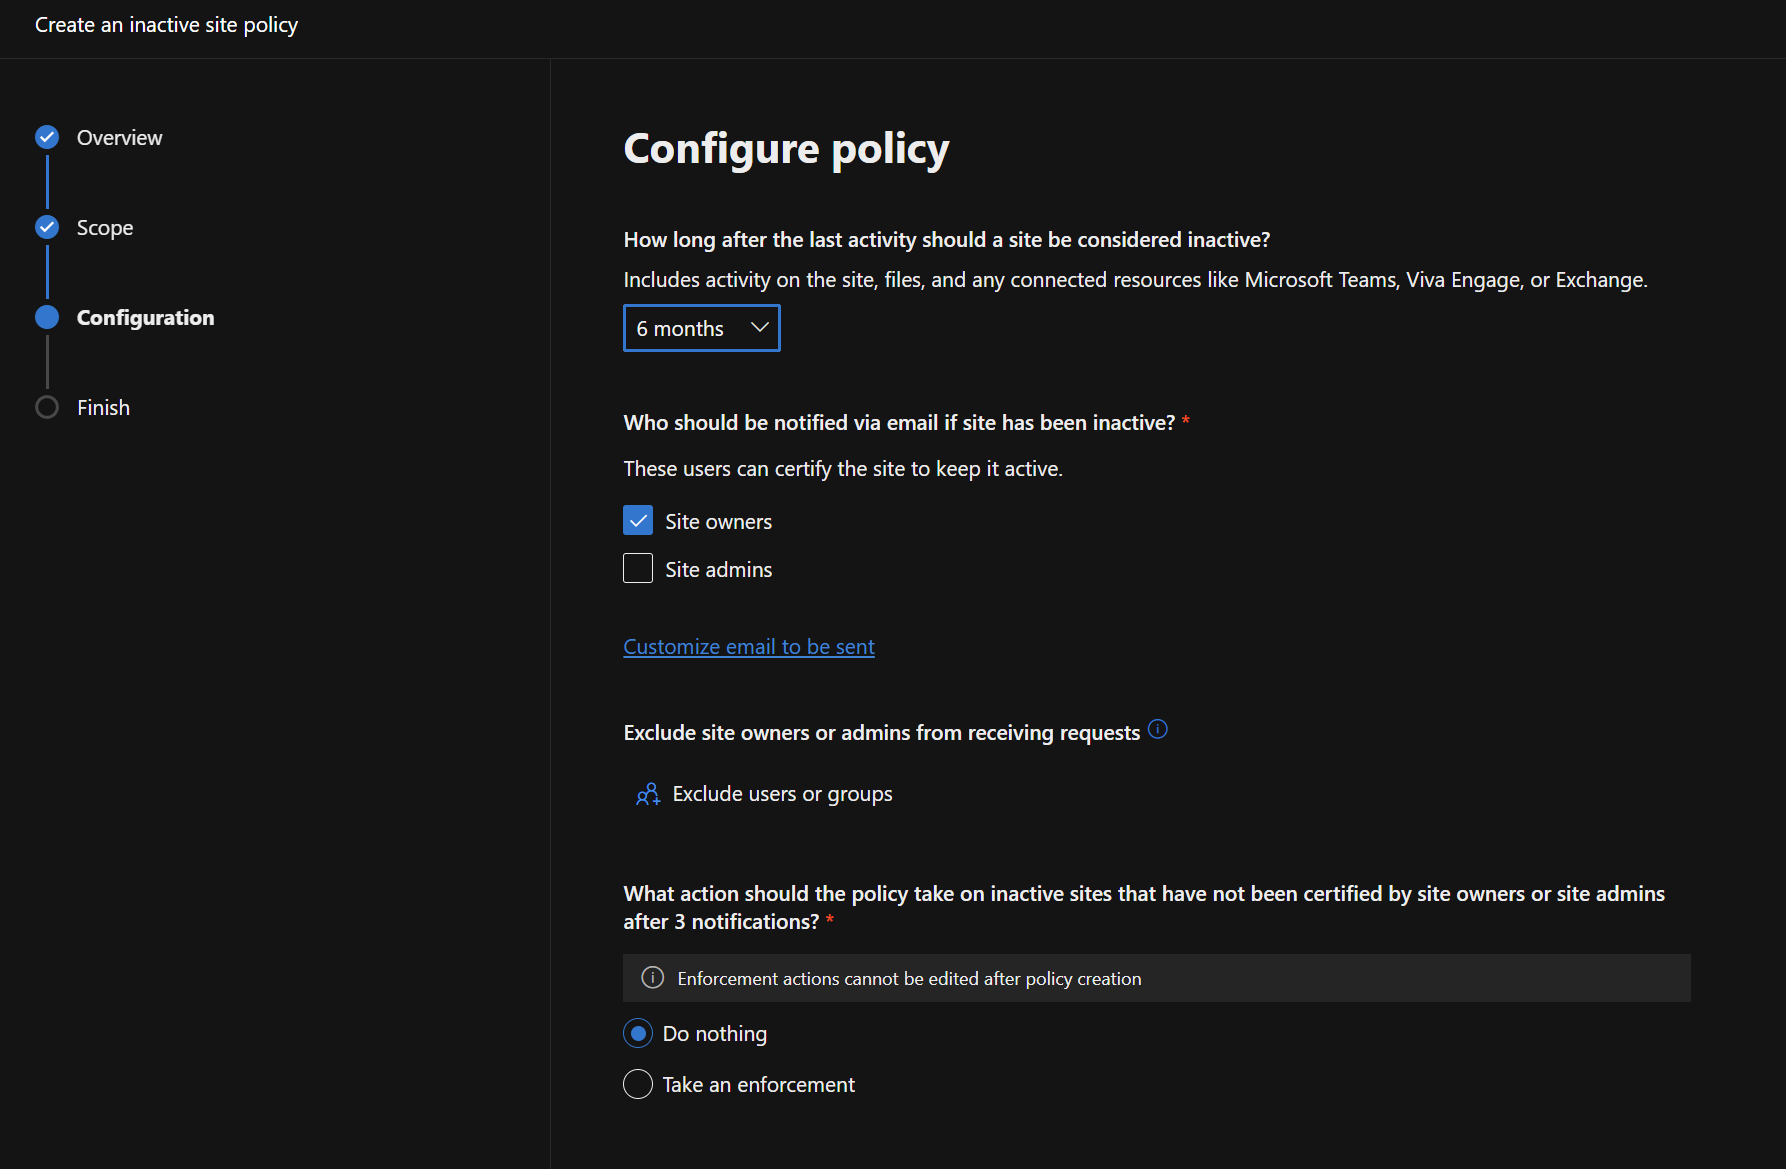Go to the Overview step
This screenshot has width=1786, height=1169.
coord(119,138)
